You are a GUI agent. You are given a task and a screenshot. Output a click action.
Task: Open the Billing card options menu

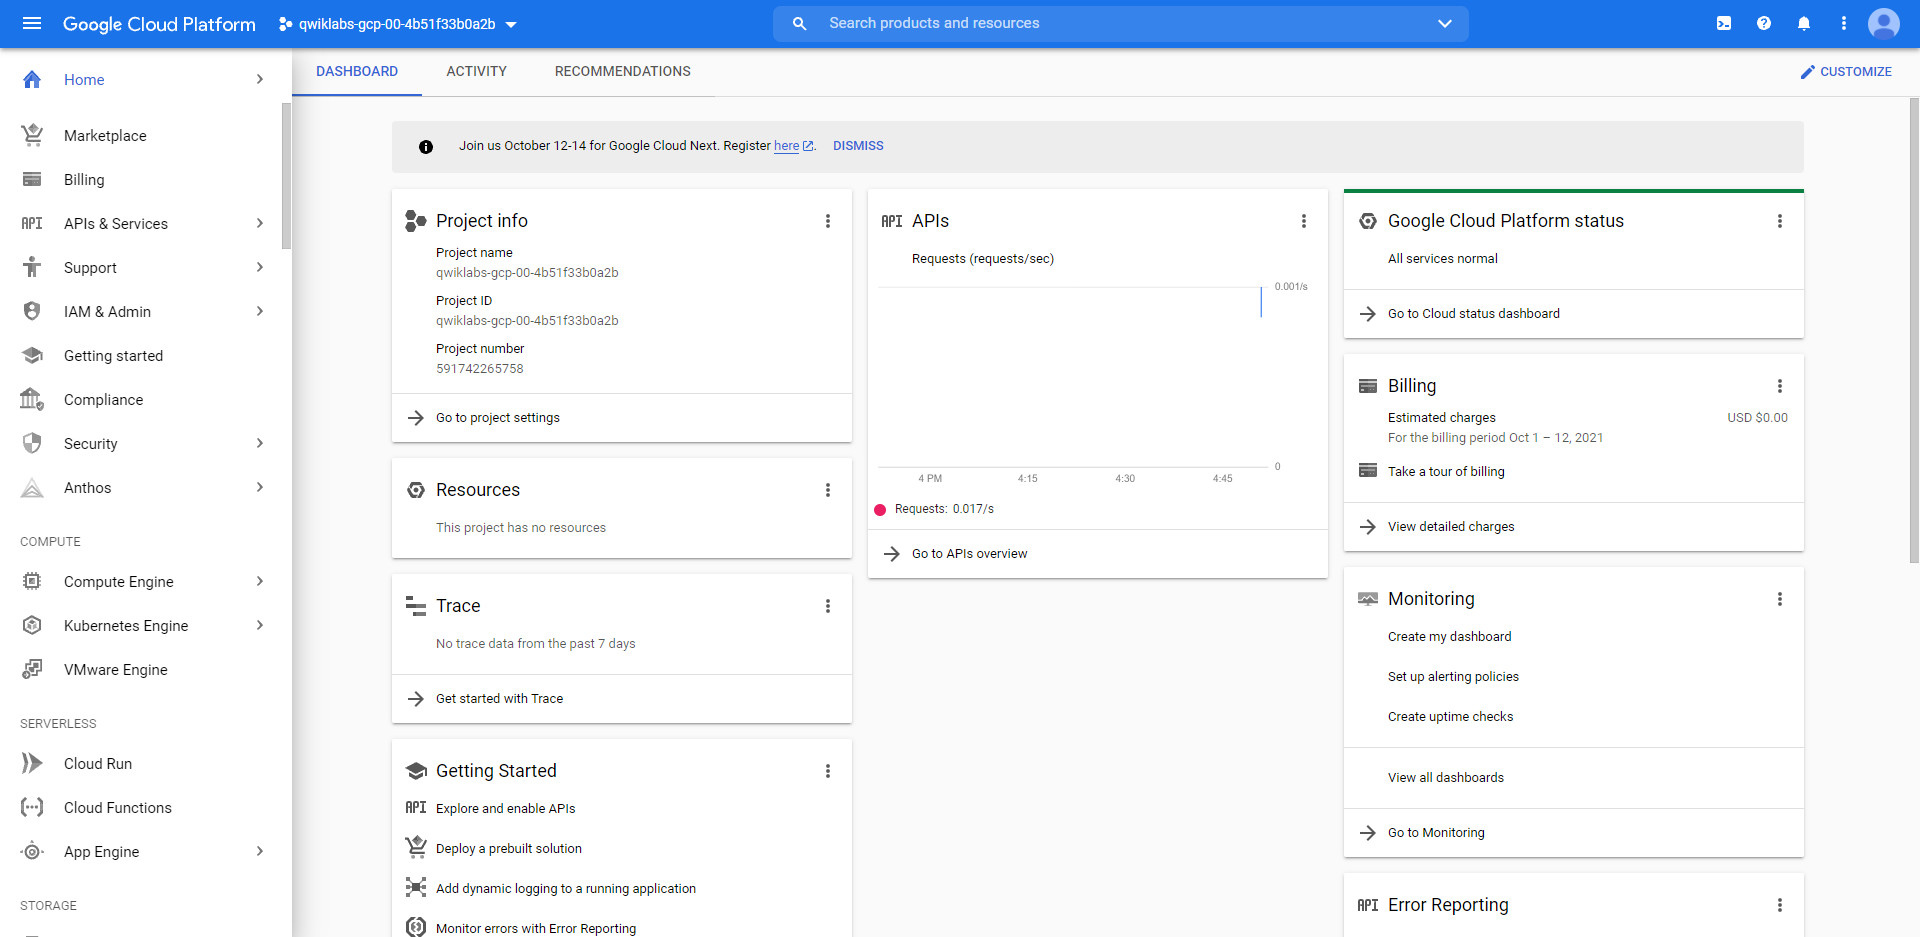[x=1780, y=385]
